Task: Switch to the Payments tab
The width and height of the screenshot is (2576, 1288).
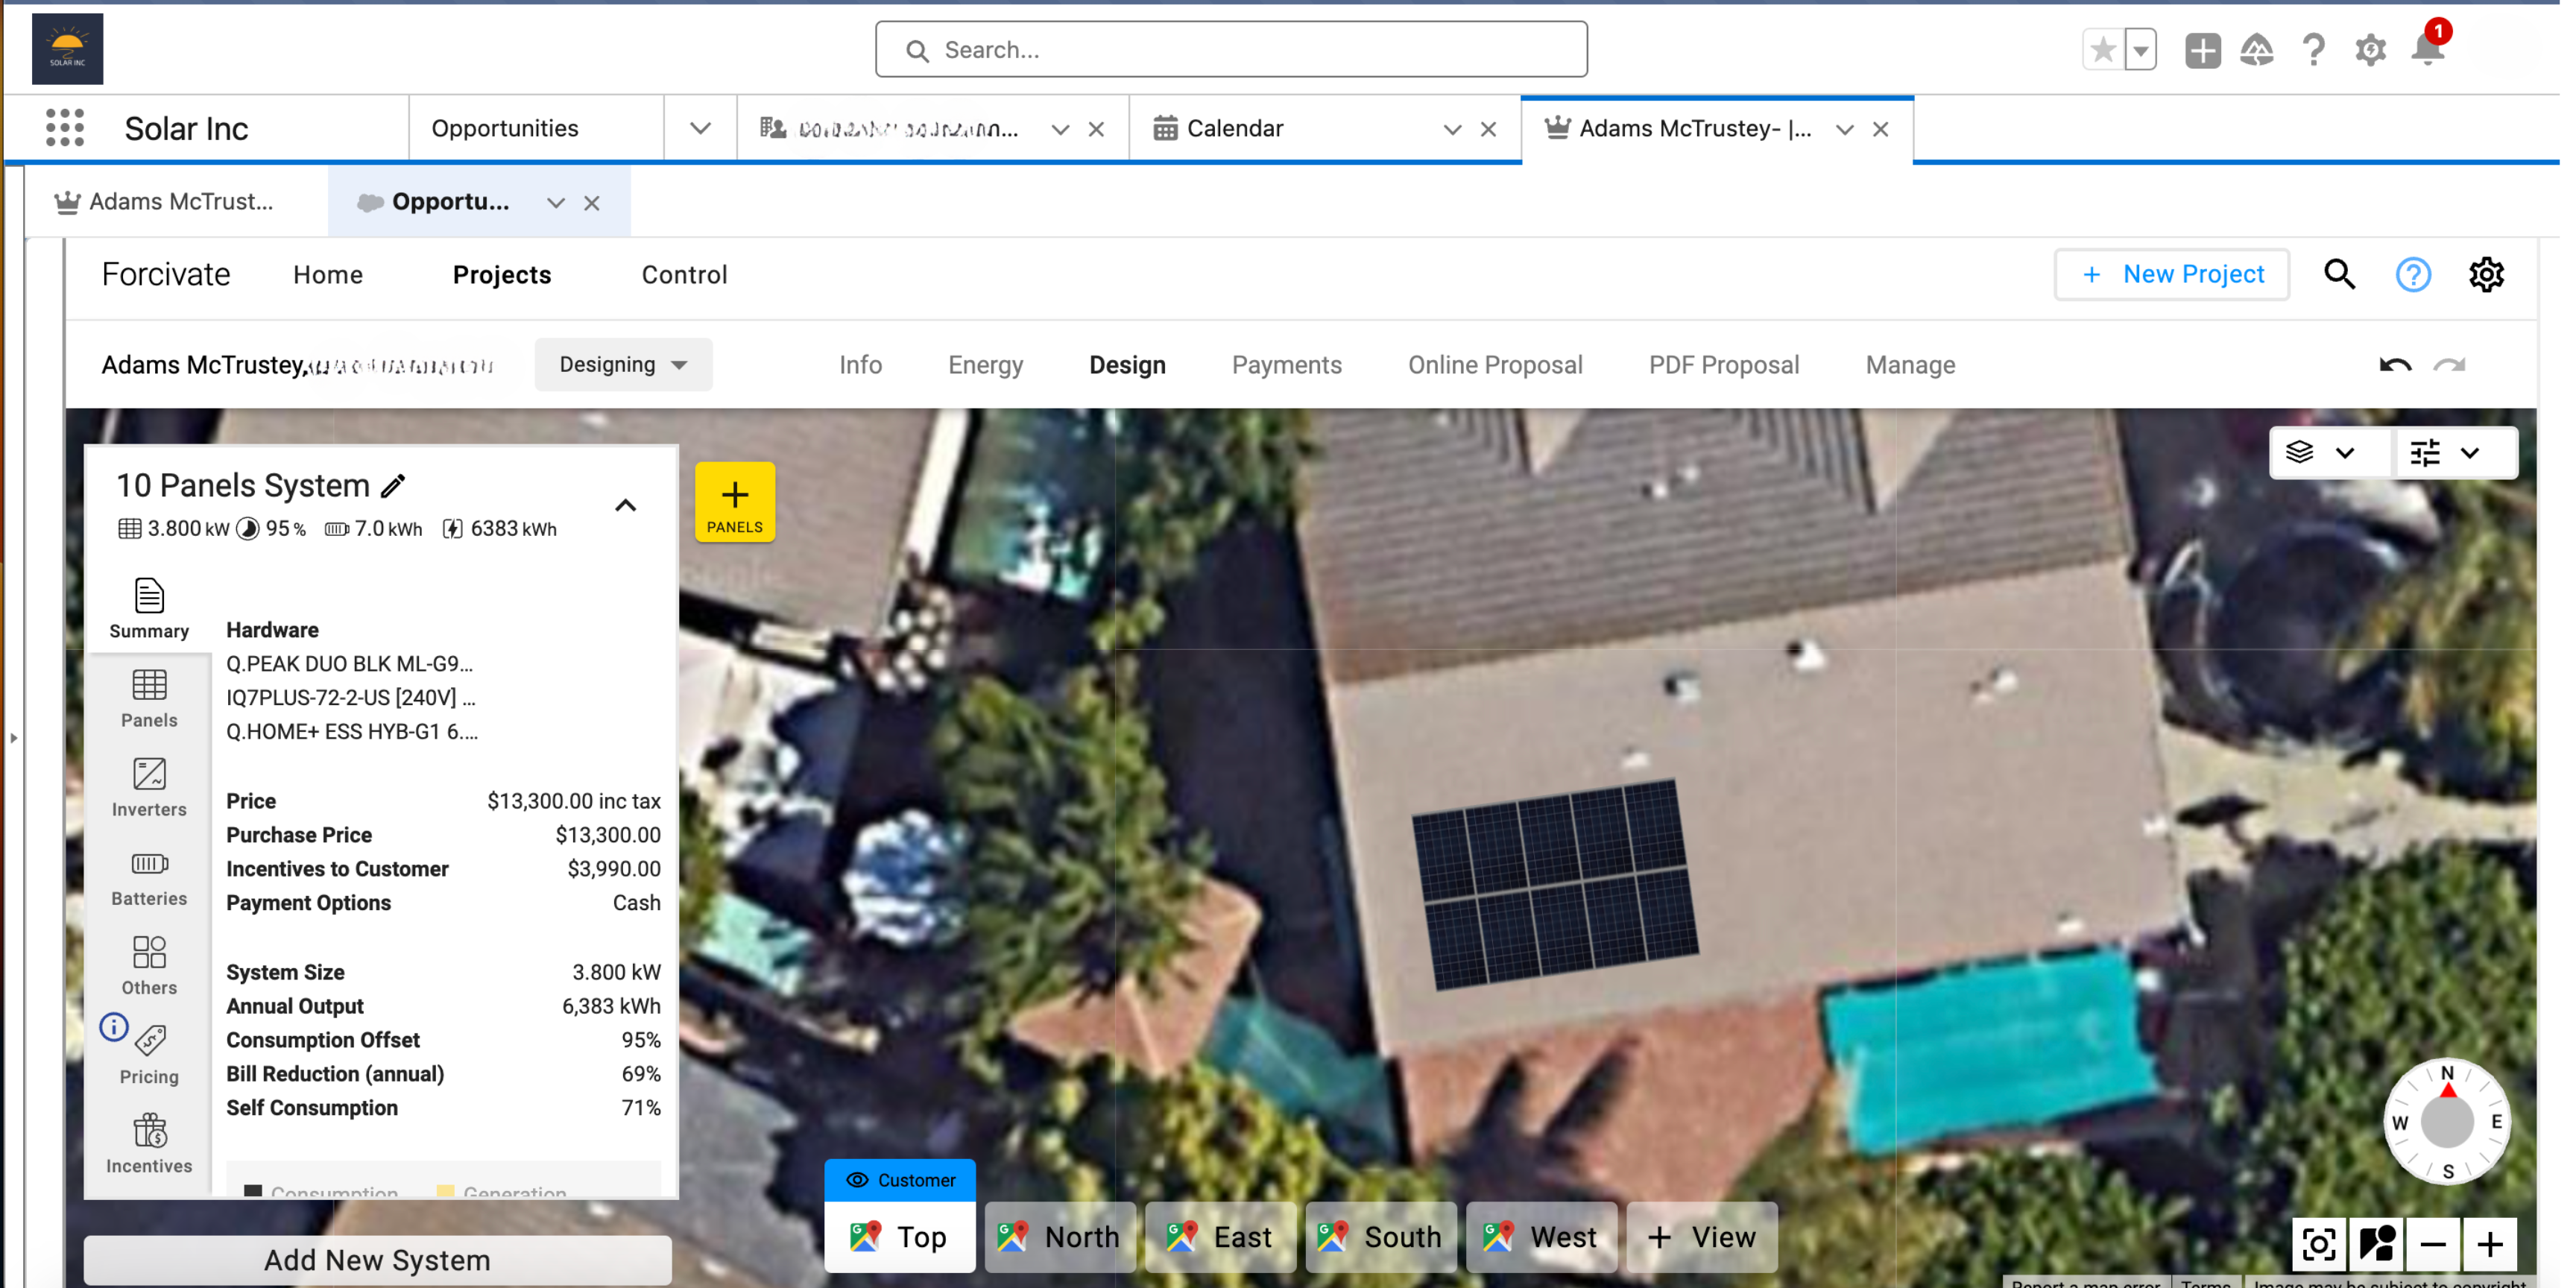Action: (1286, 365)
